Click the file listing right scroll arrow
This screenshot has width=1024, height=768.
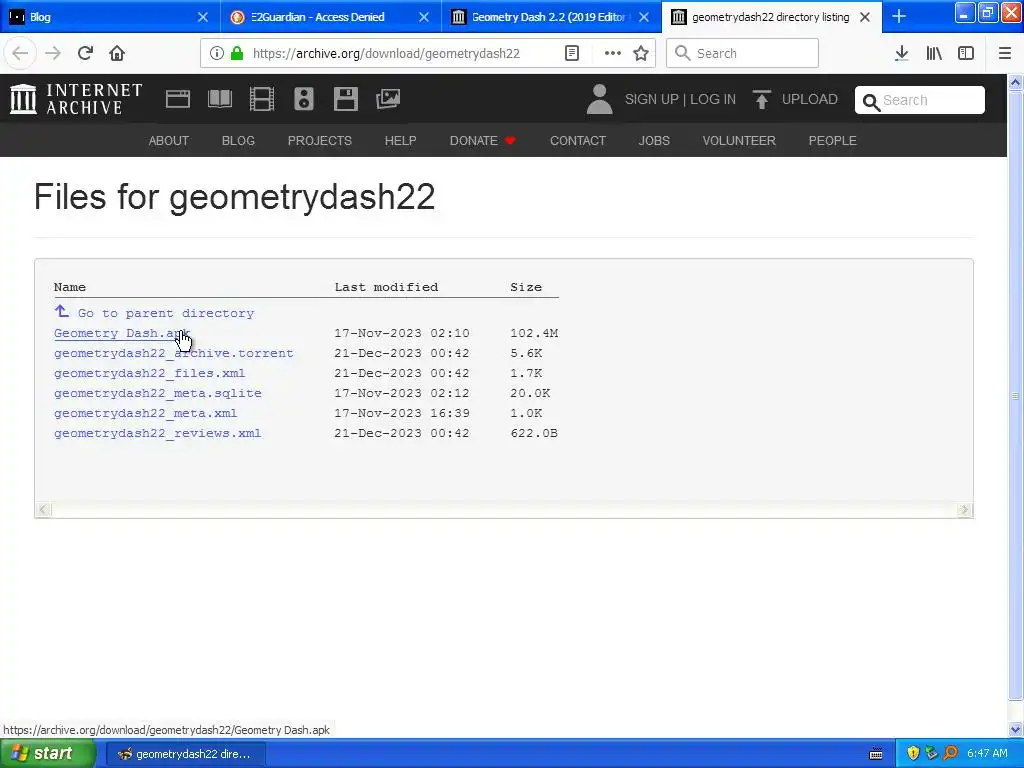tap(965, 510)
